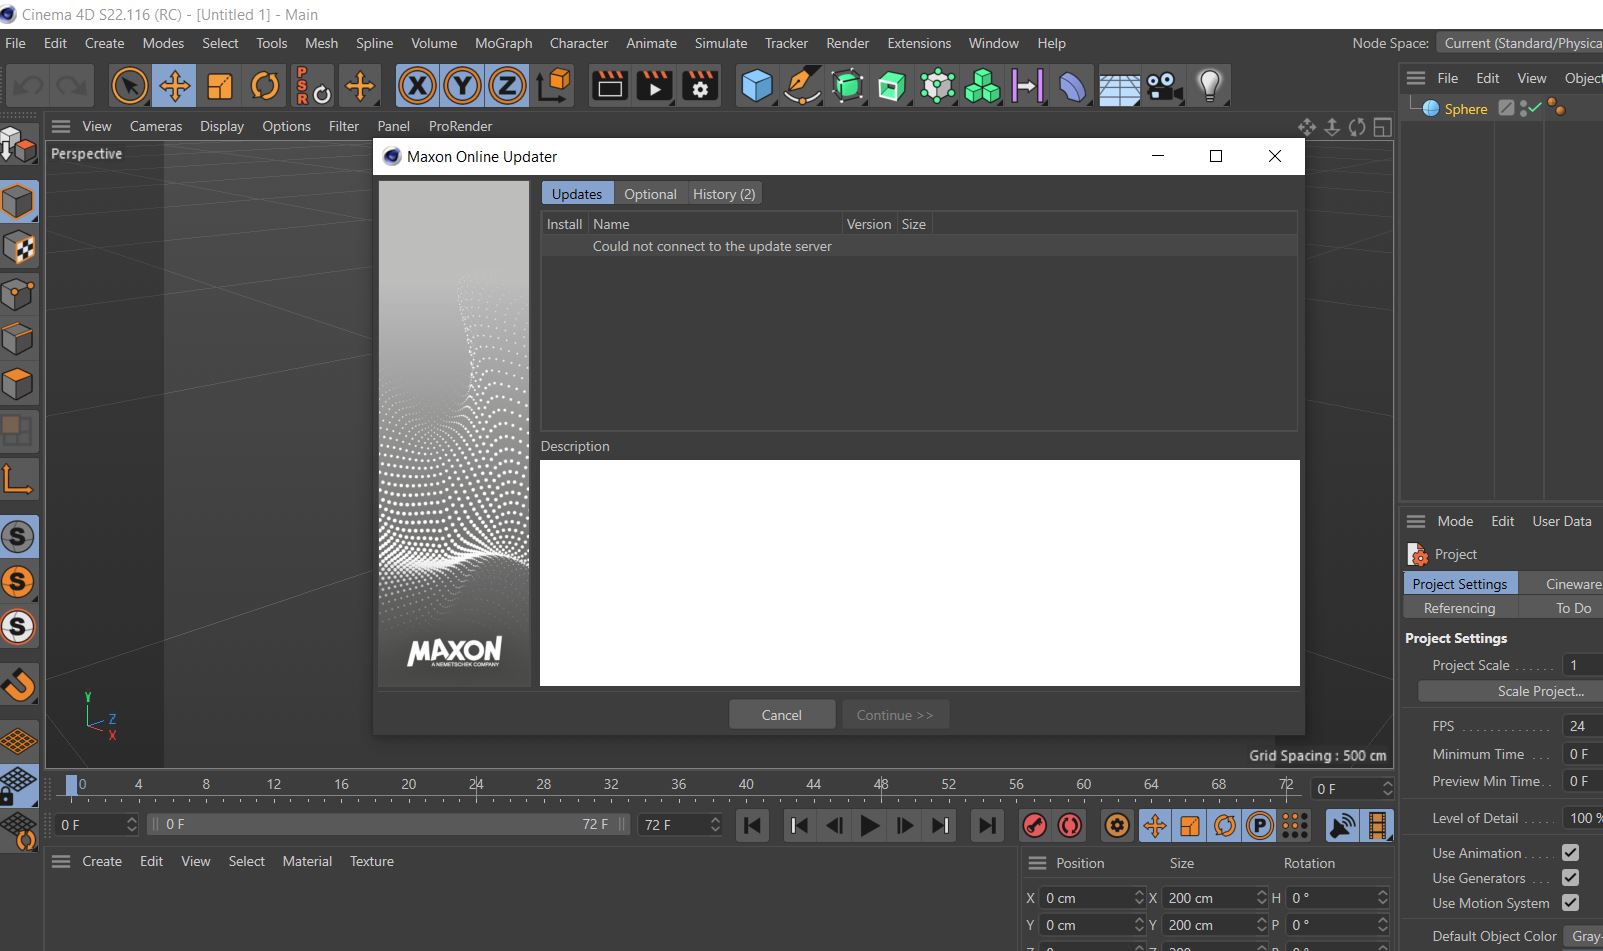Add a Bend deformer
The height and width of the screenshot is (951, 1603).
[x=1072, y=86]
